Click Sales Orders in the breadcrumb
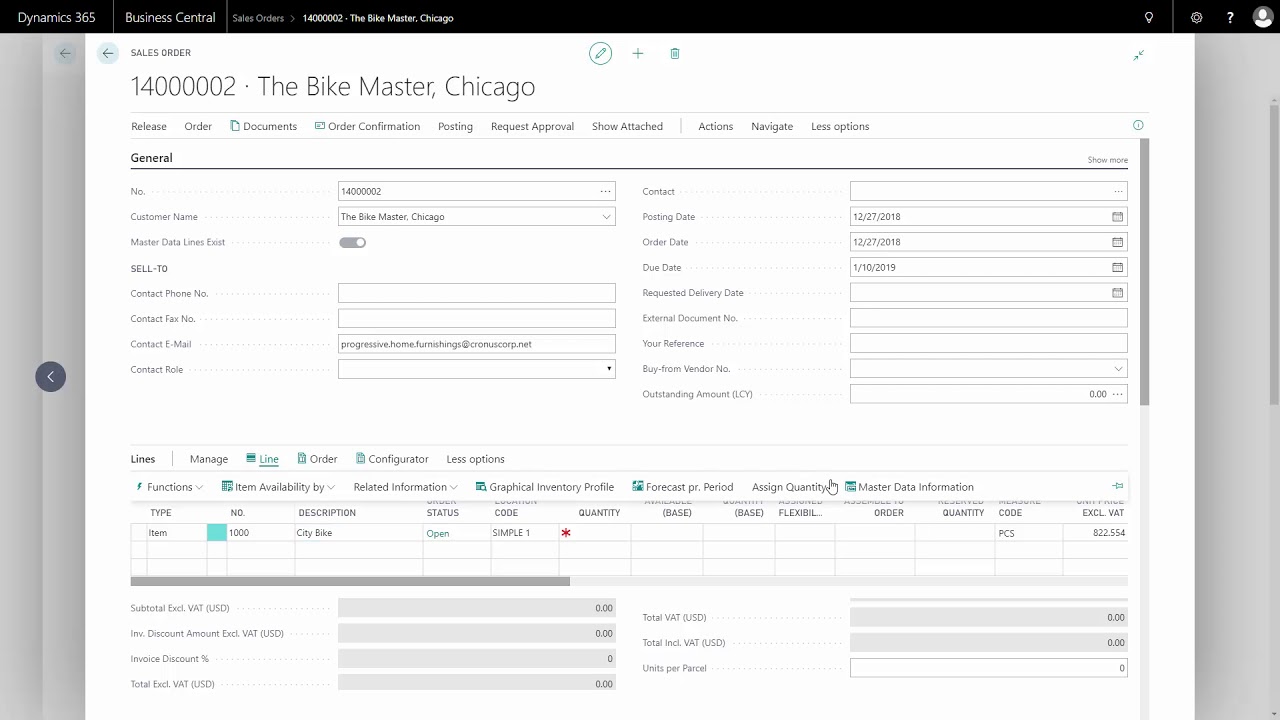 pos(258,18)
